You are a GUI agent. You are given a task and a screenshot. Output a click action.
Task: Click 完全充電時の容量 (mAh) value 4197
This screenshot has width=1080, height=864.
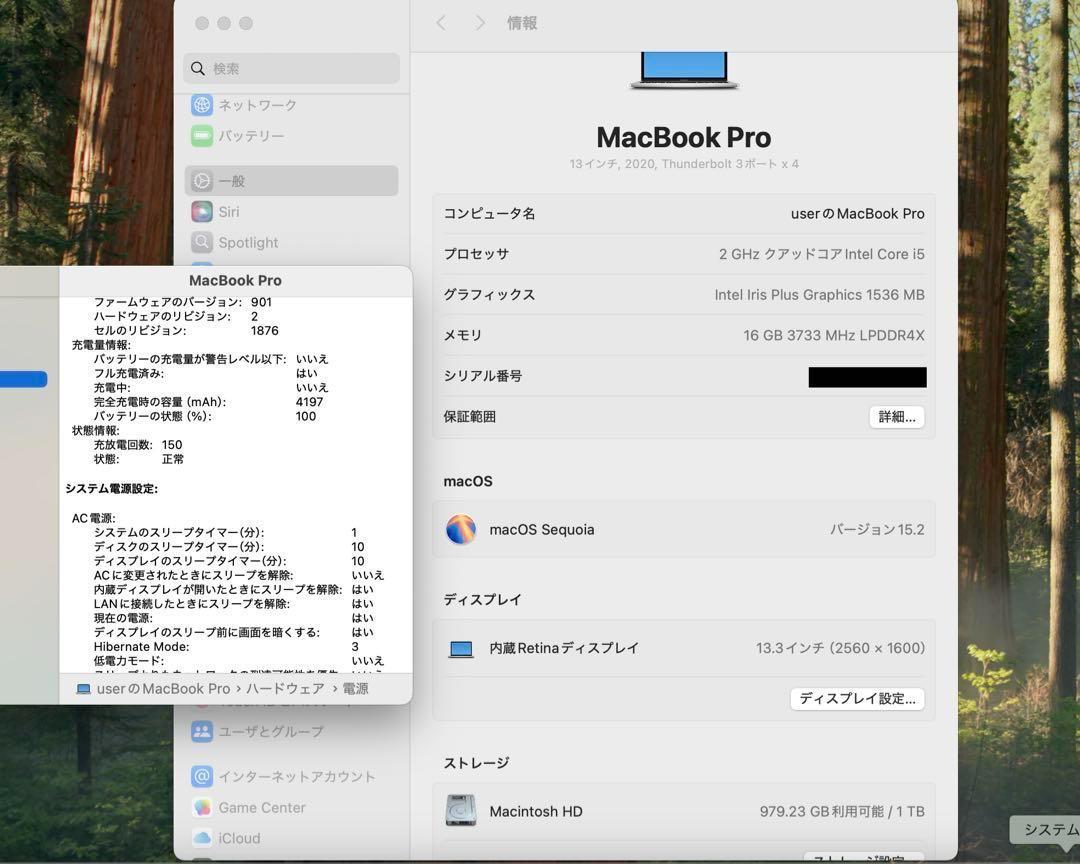tap(309, 402)
